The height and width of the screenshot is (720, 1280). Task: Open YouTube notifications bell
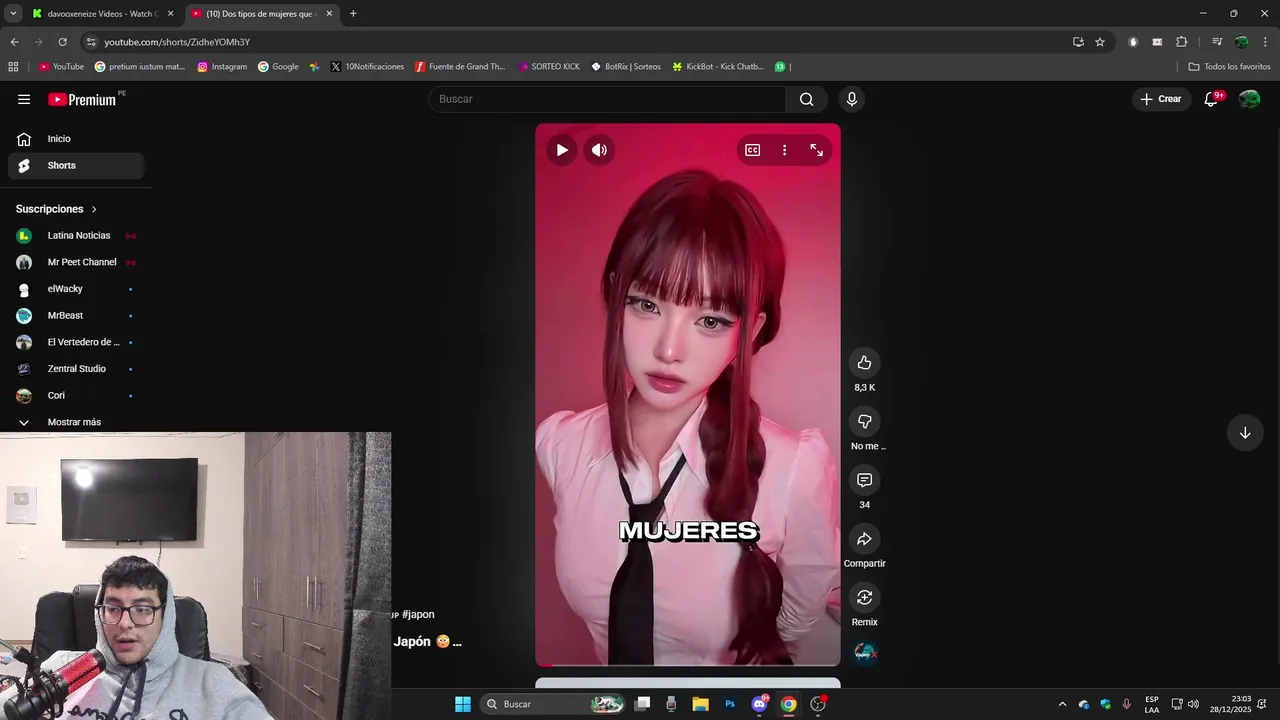point(1212,99)
